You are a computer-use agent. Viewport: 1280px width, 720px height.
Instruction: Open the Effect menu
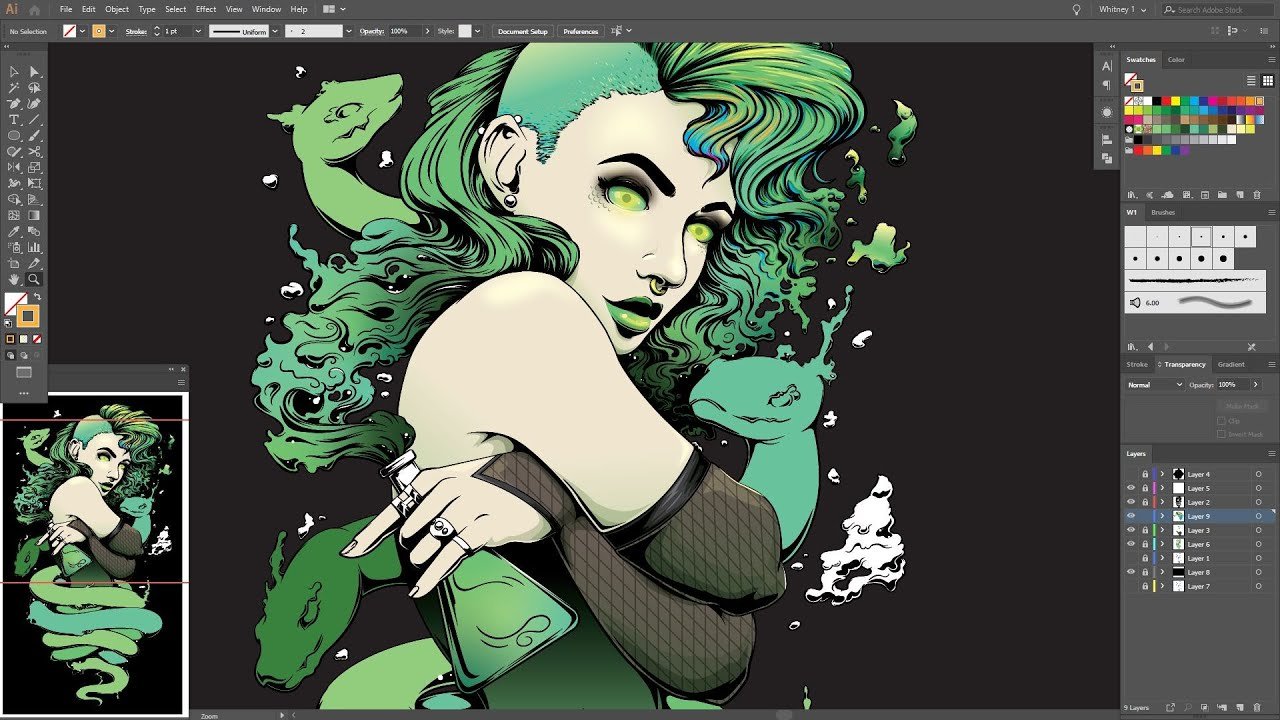tap(206, 9)
